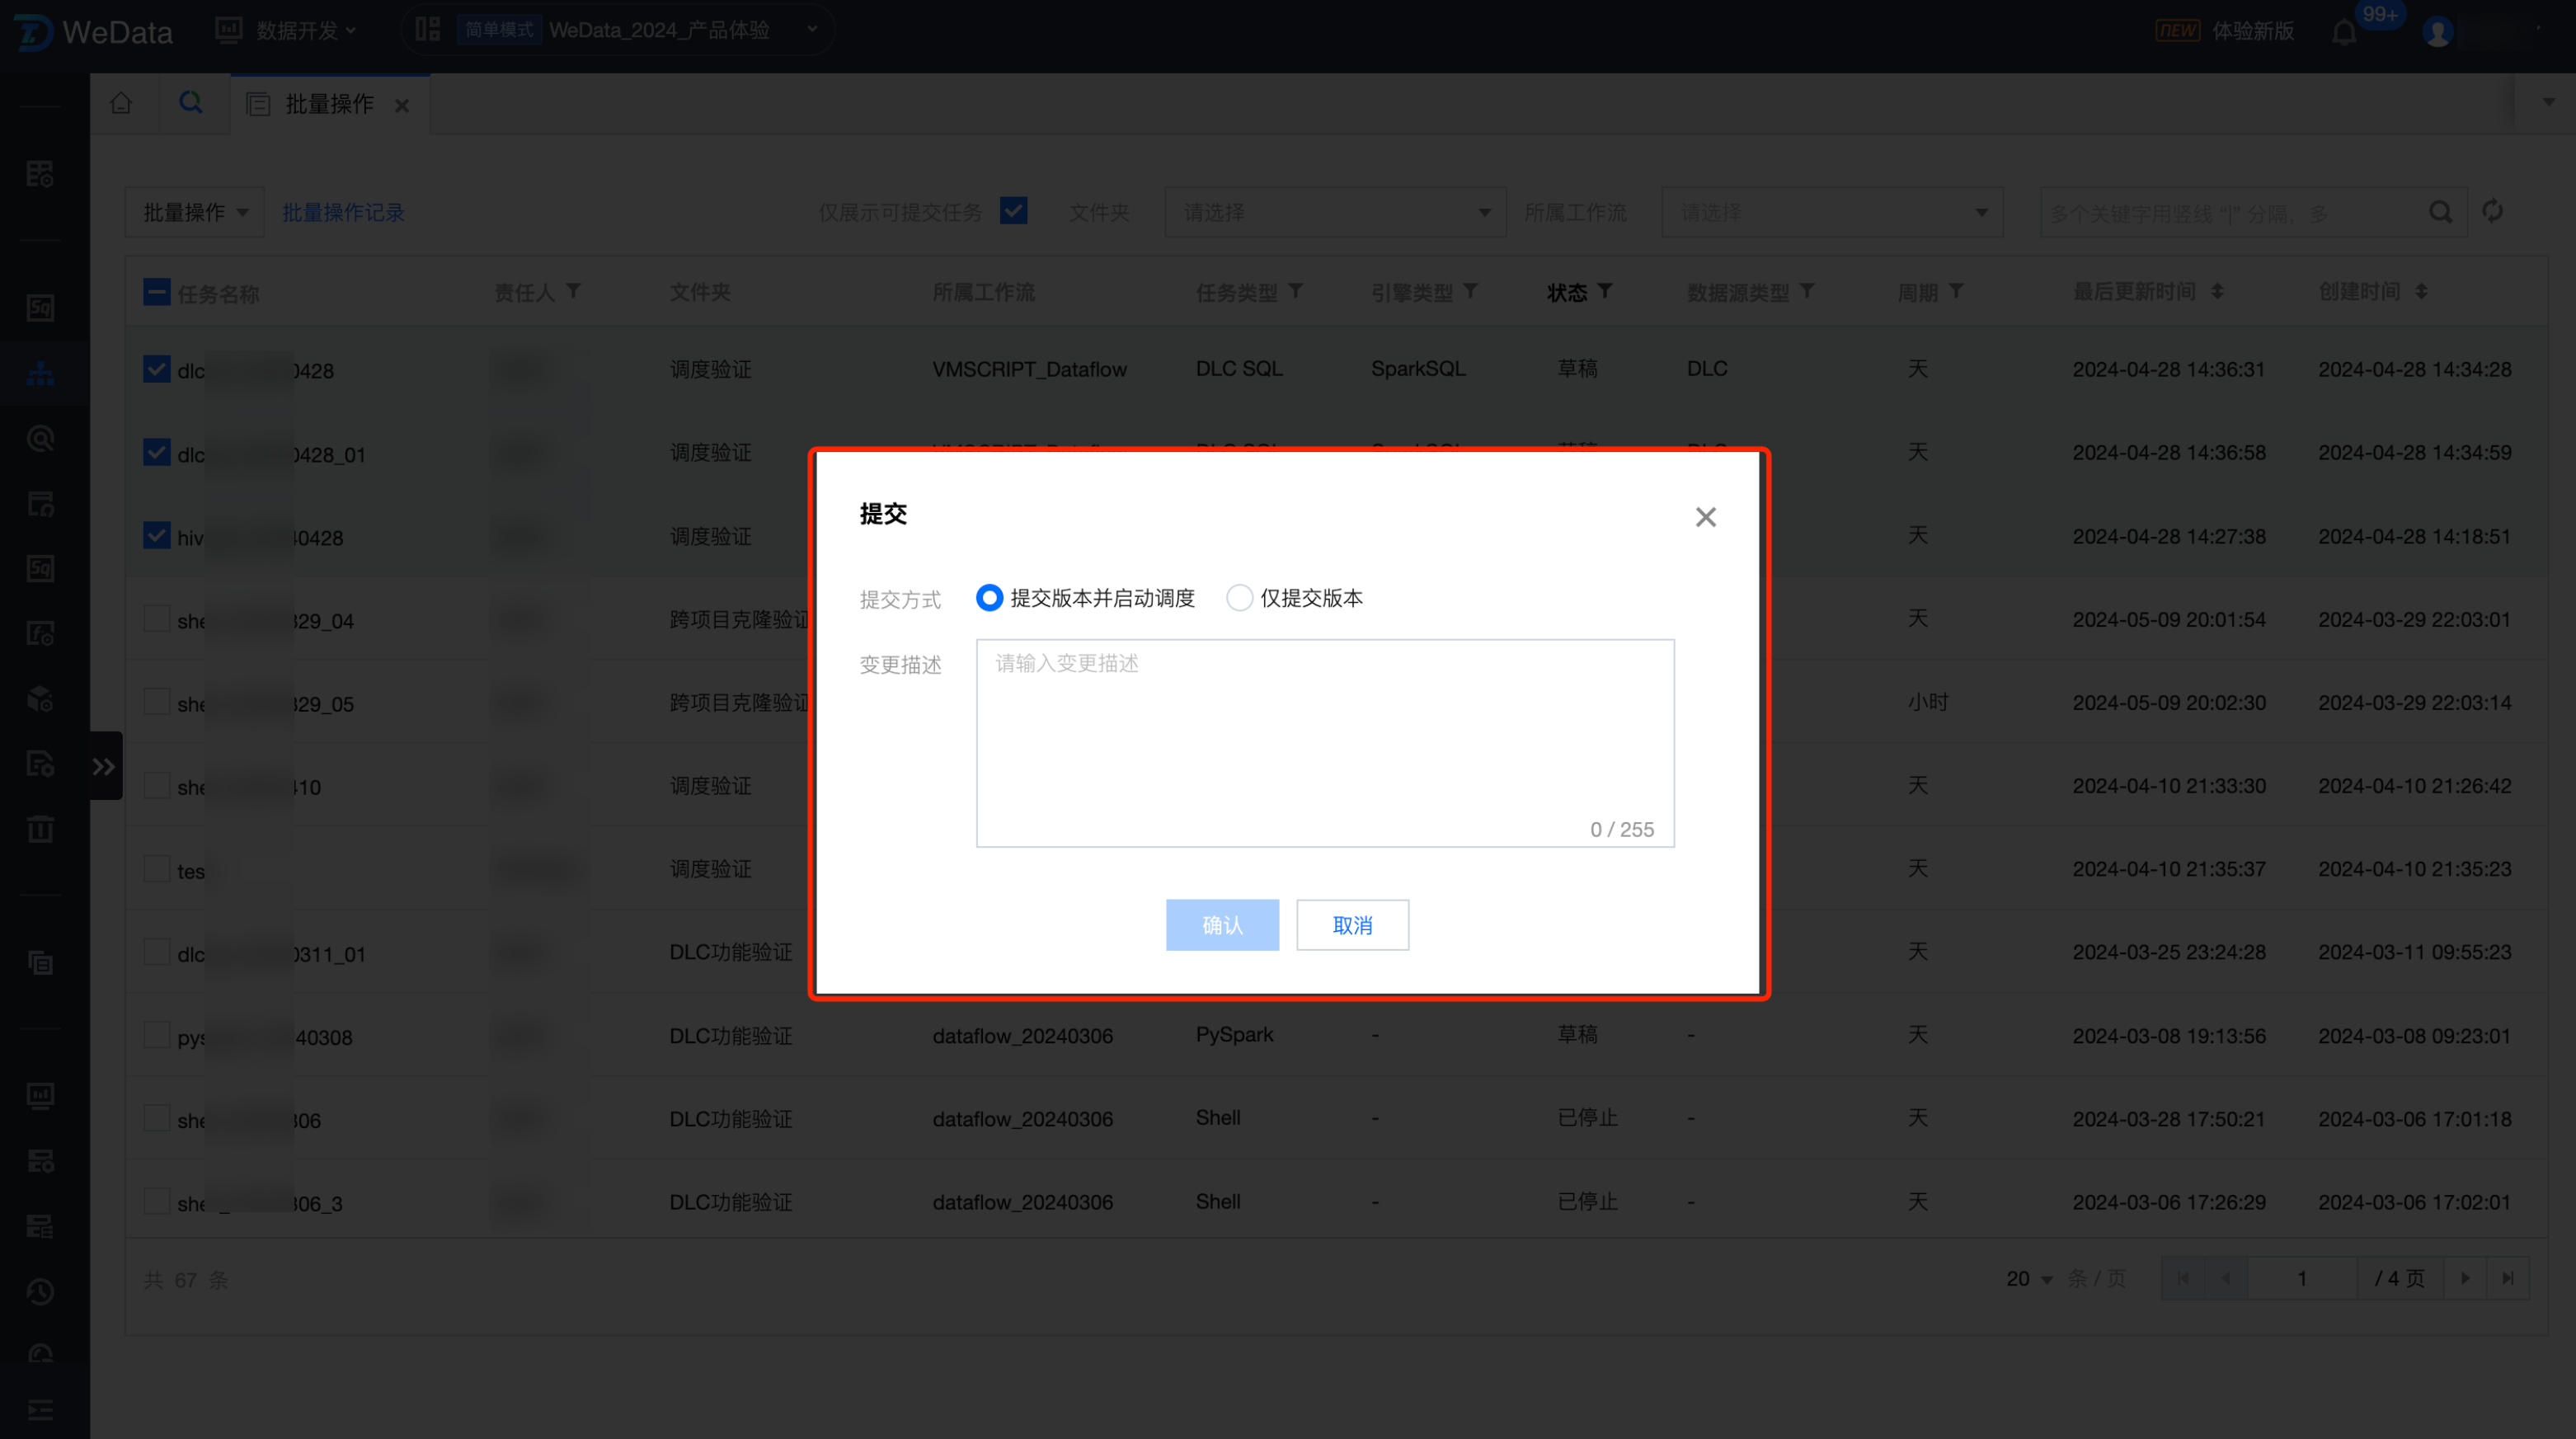Open the 批量操作 dropdown button
This screenshot has width=2576, height=1439.
194,212
